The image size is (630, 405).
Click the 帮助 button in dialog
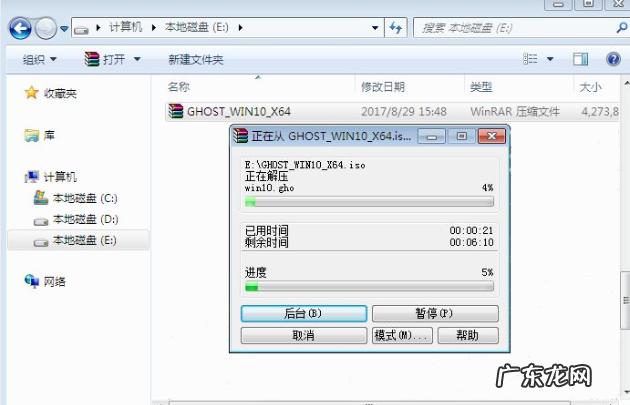click(468, 335)
